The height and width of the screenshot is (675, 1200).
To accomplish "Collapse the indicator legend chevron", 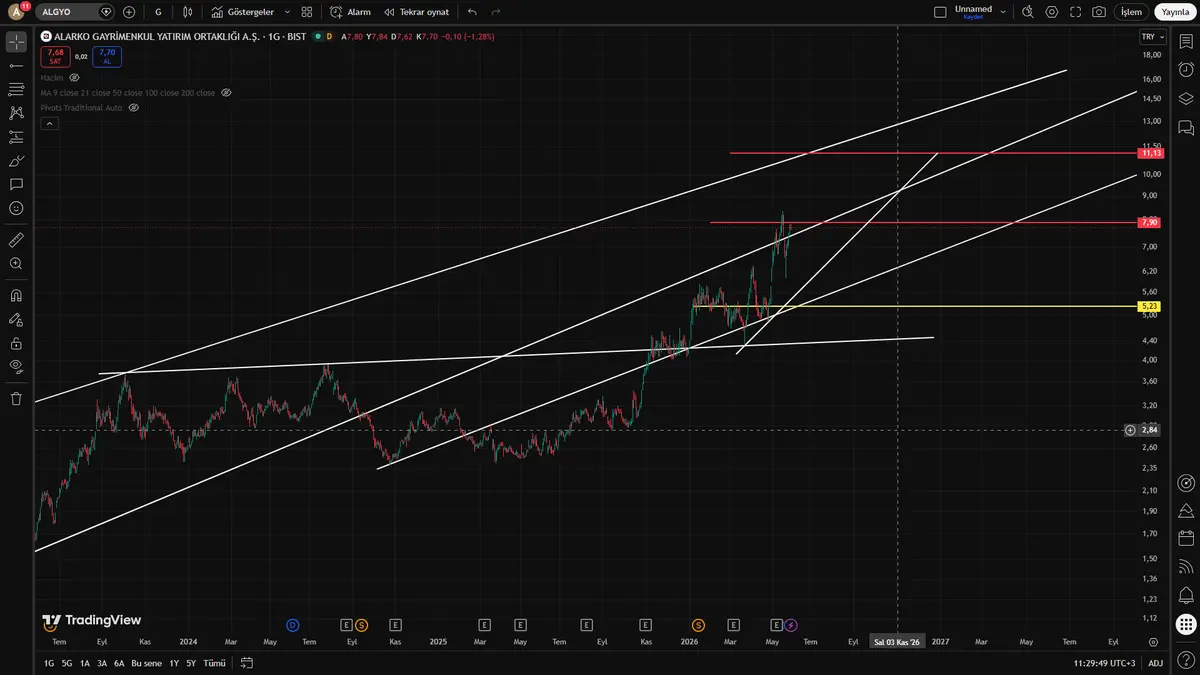I will coord(50,123).
